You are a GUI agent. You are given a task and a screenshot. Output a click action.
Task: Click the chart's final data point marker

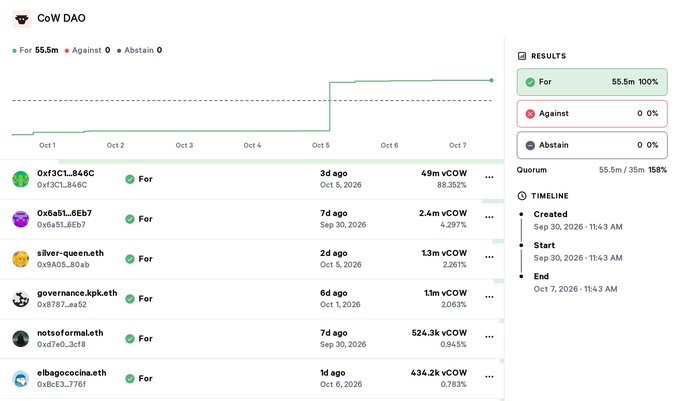(491, 80)
